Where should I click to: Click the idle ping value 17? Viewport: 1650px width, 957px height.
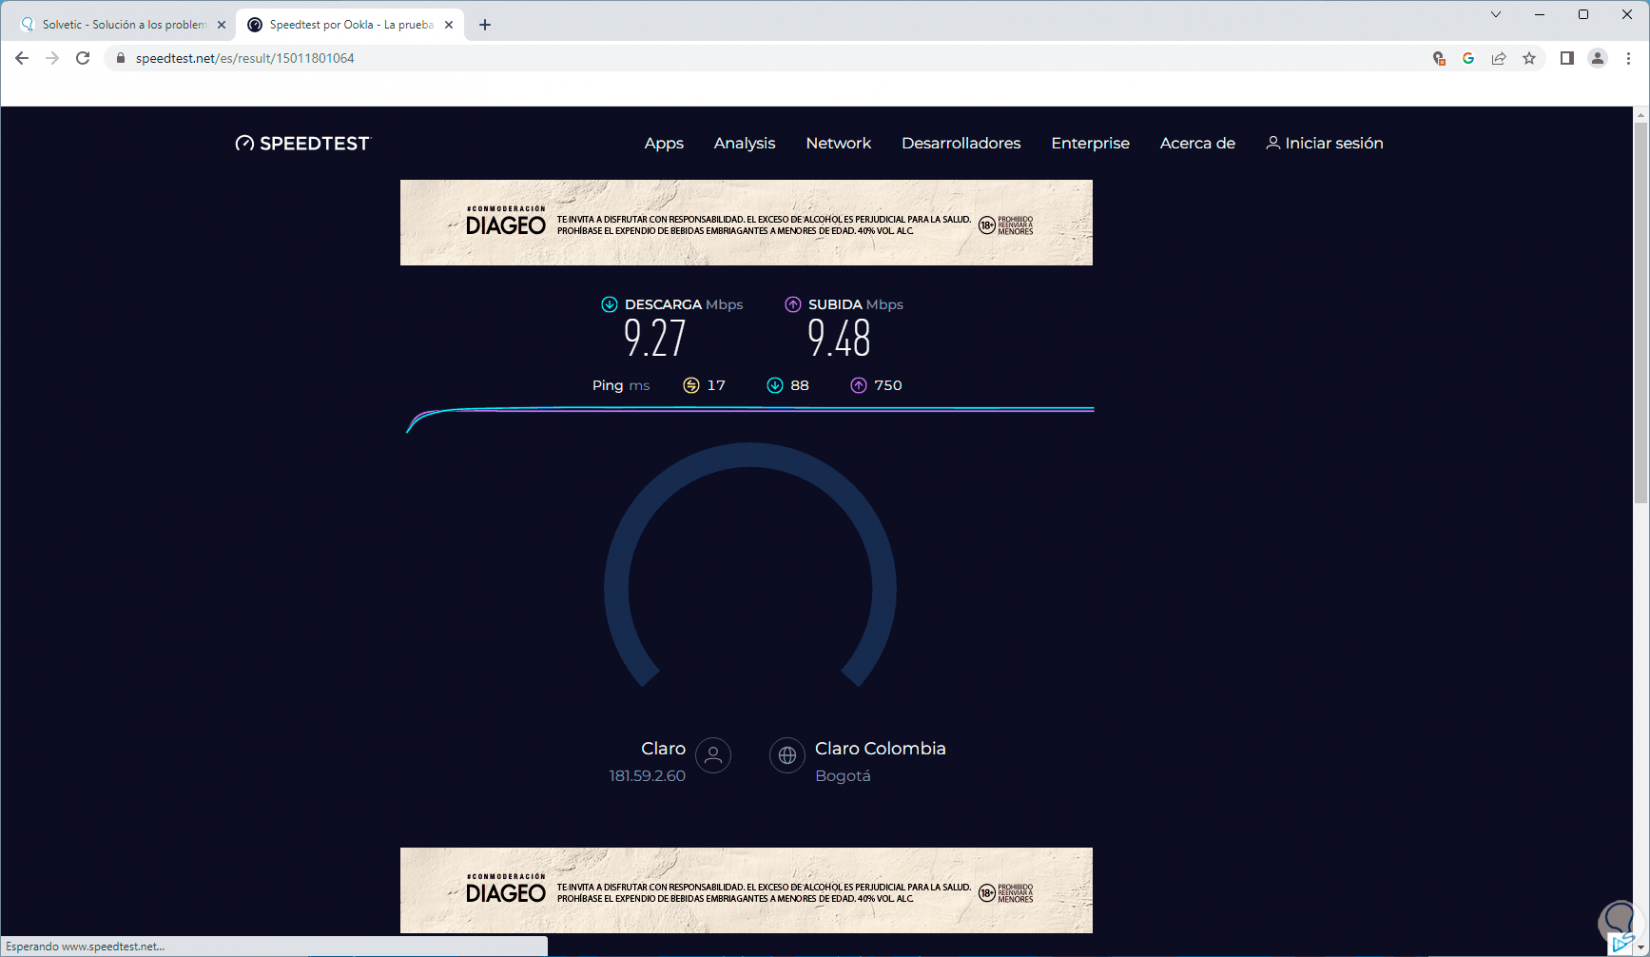click(x=716, y=385)
